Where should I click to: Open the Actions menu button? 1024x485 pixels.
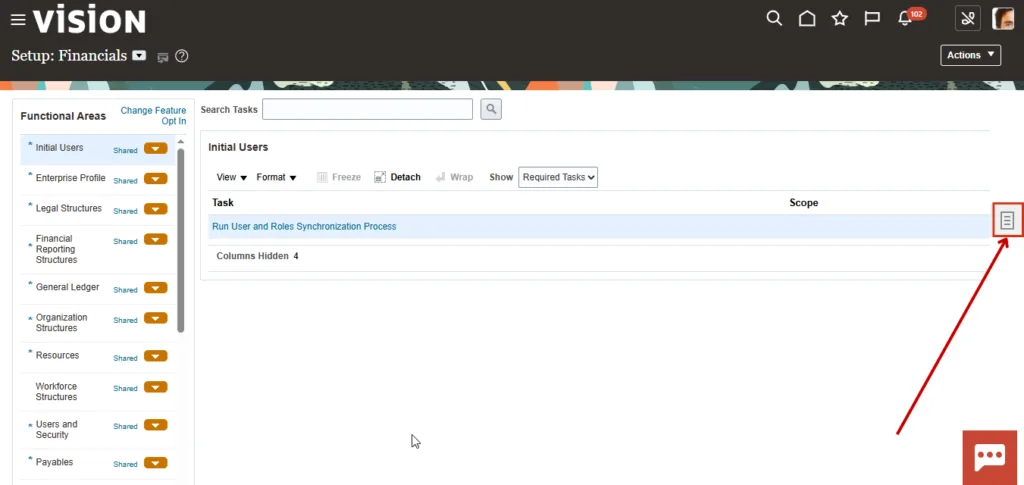(970, 55)
